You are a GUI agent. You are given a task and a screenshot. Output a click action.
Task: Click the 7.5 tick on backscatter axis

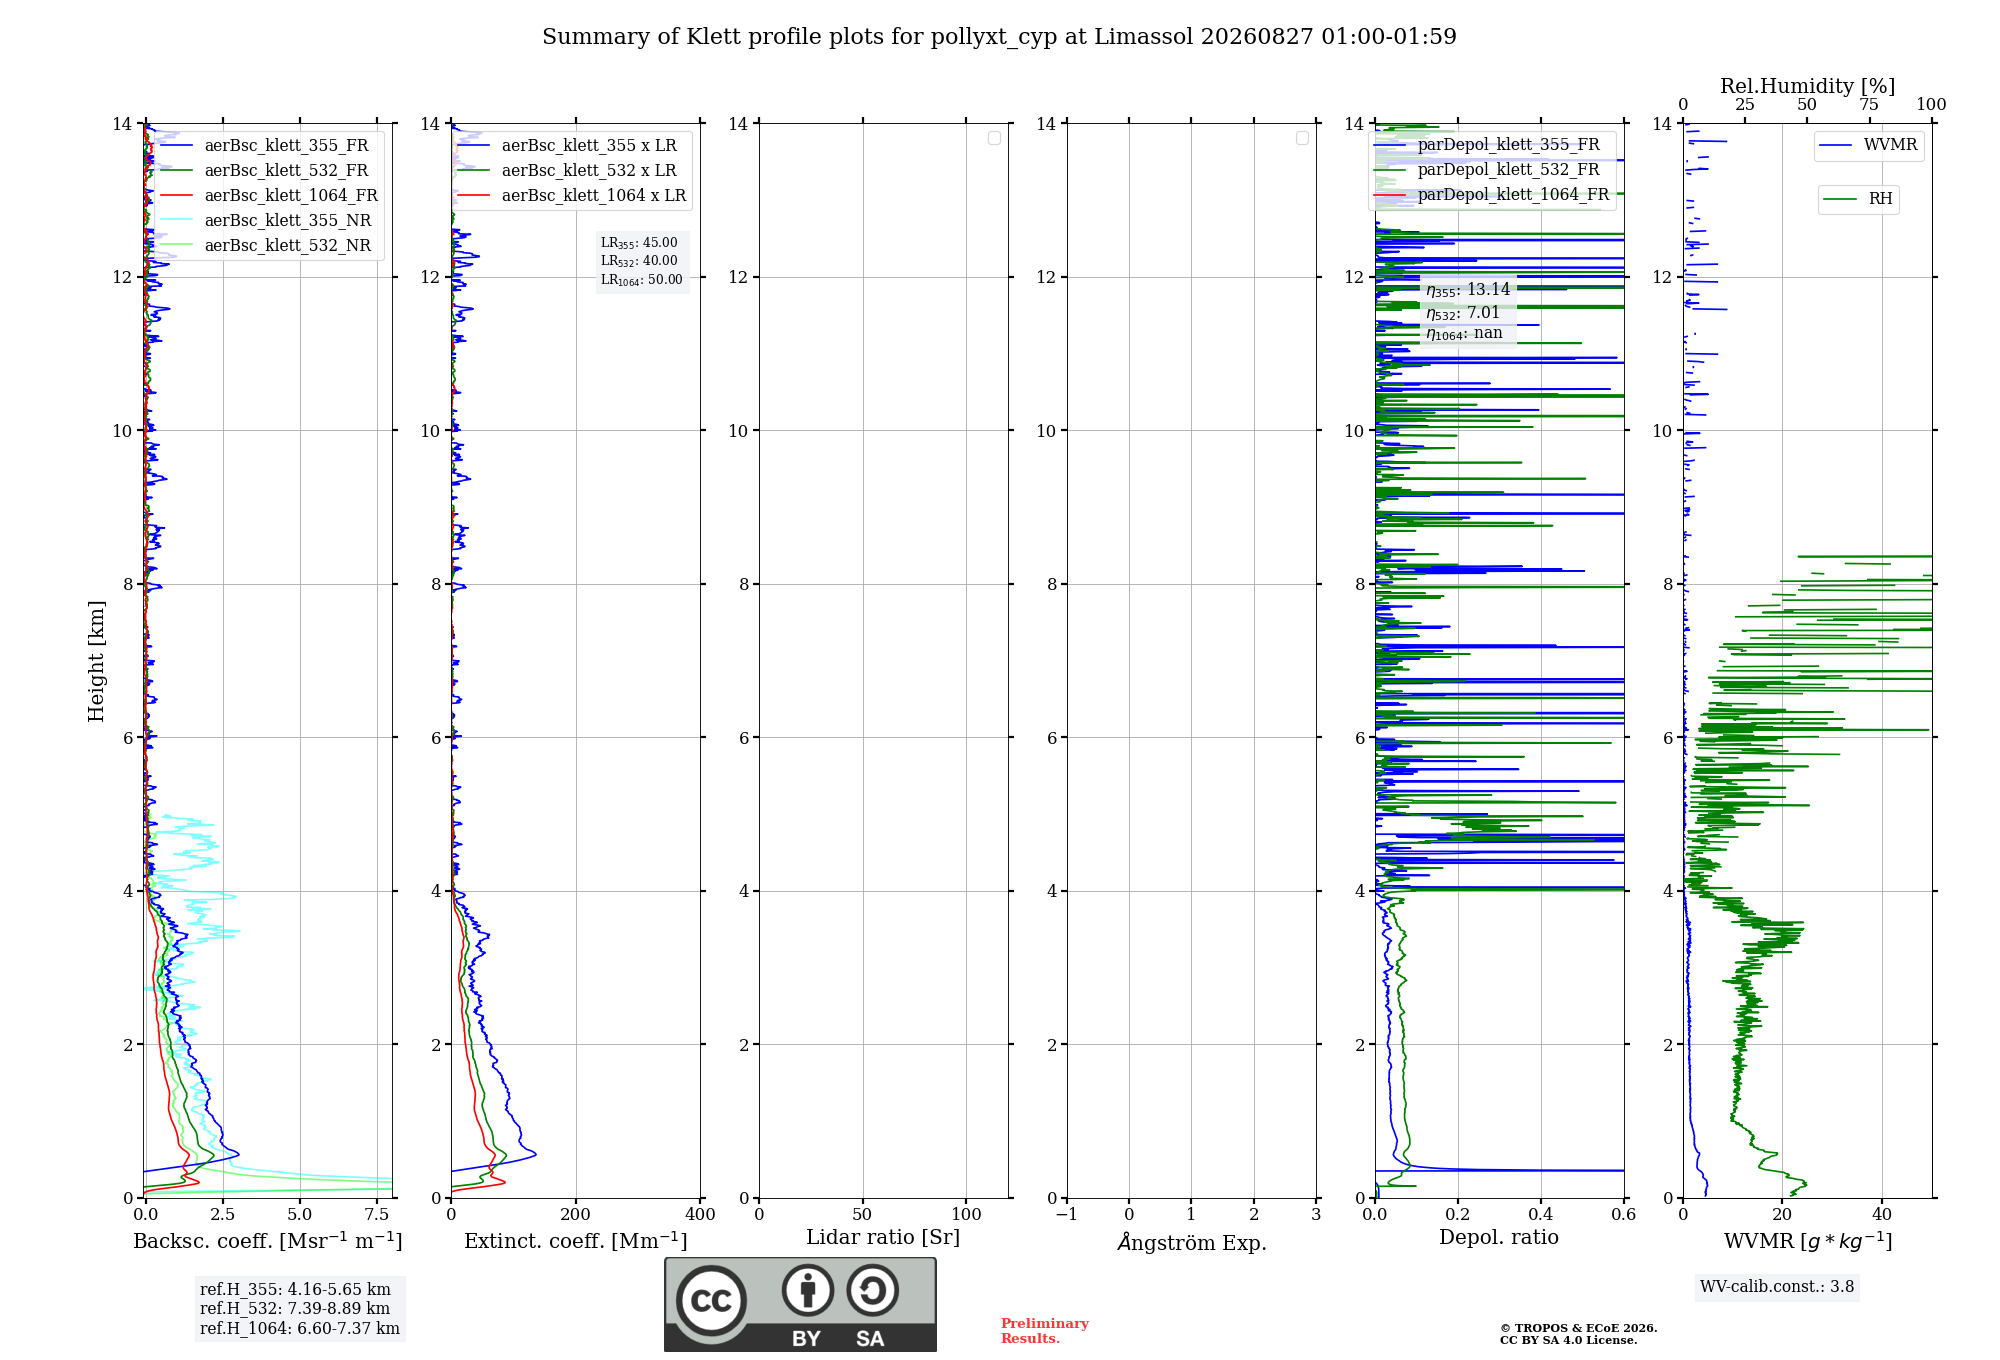pyautogui.click(x=377, y=1215)
